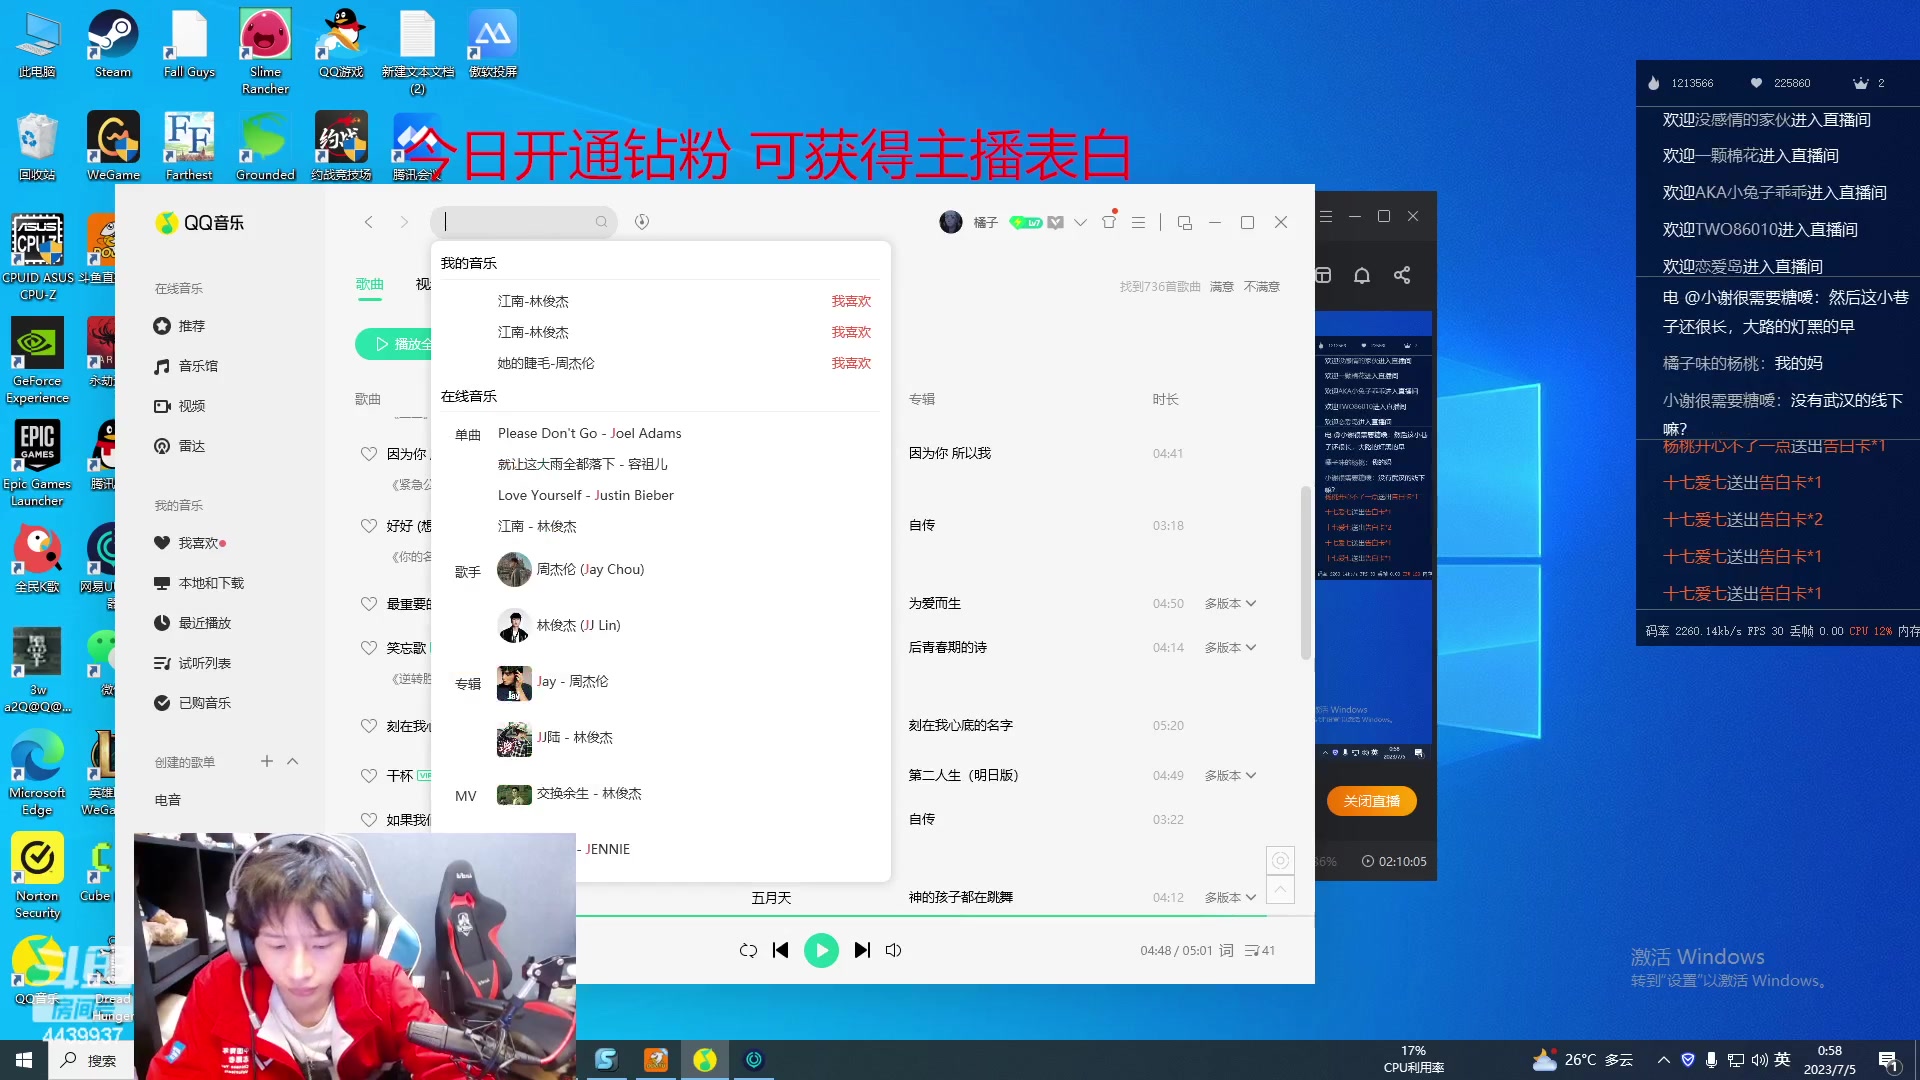Like the song 干杯 with heart icon
The image size is (1920, 1080).
(x=369, y=775)
